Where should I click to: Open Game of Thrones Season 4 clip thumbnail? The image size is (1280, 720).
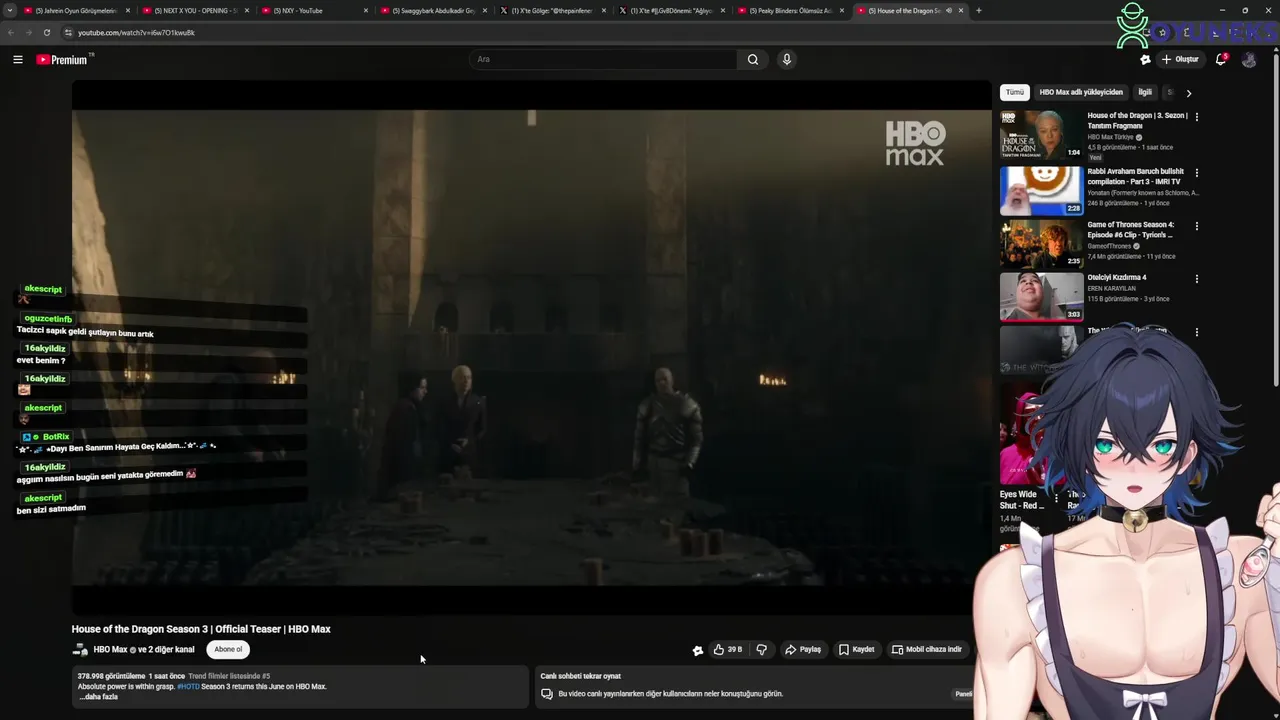click(1041, 243)
